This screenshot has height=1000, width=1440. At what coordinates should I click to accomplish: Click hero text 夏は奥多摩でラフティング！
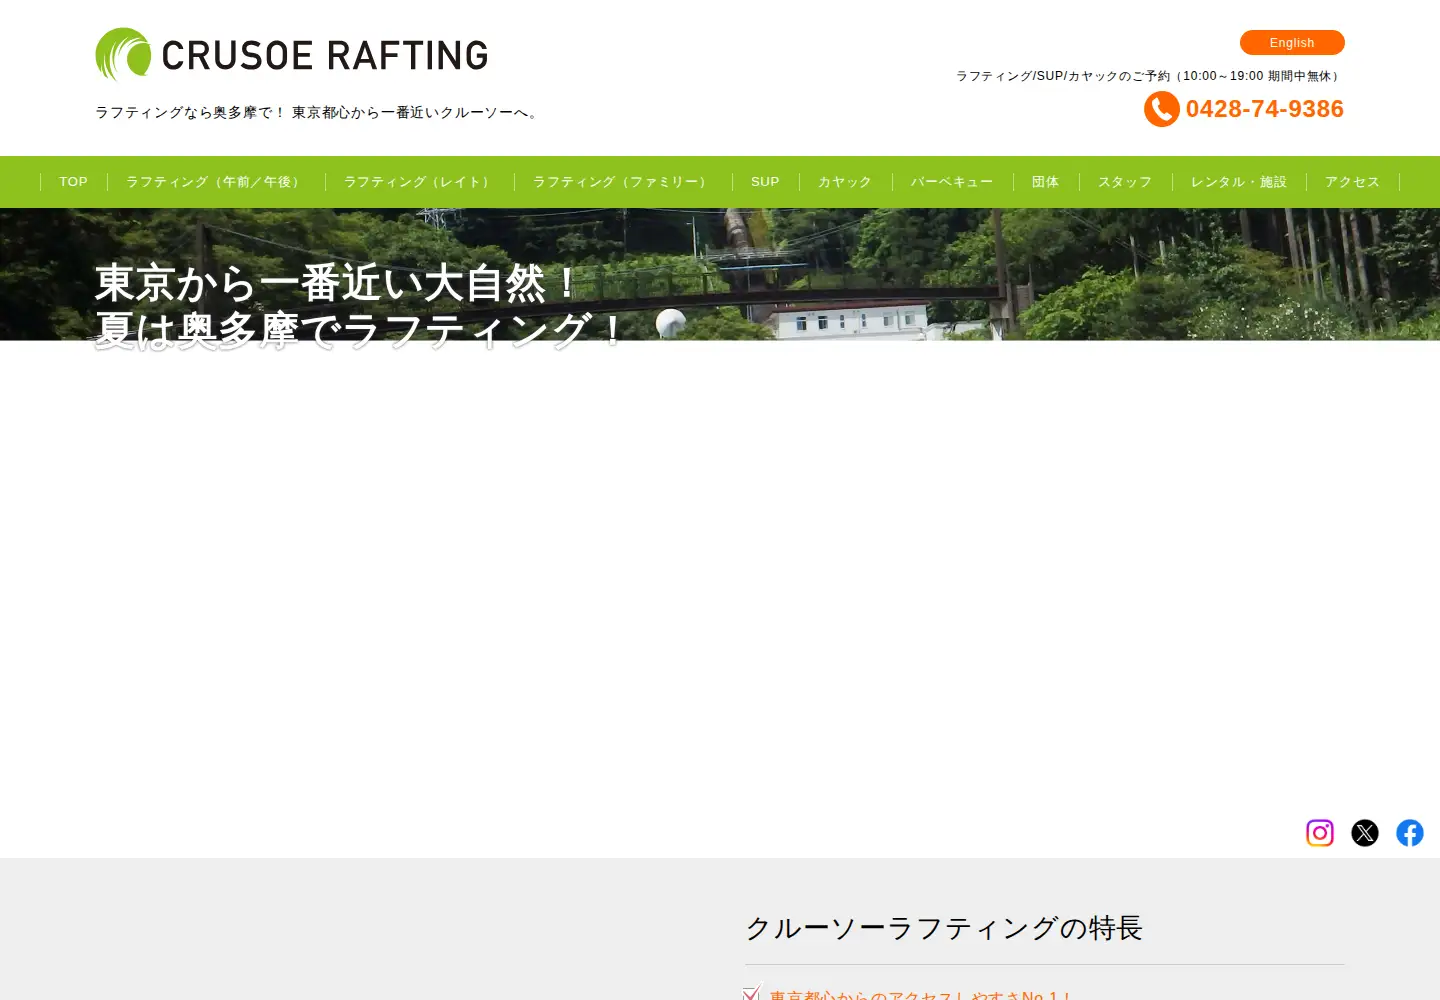point(361,331)
